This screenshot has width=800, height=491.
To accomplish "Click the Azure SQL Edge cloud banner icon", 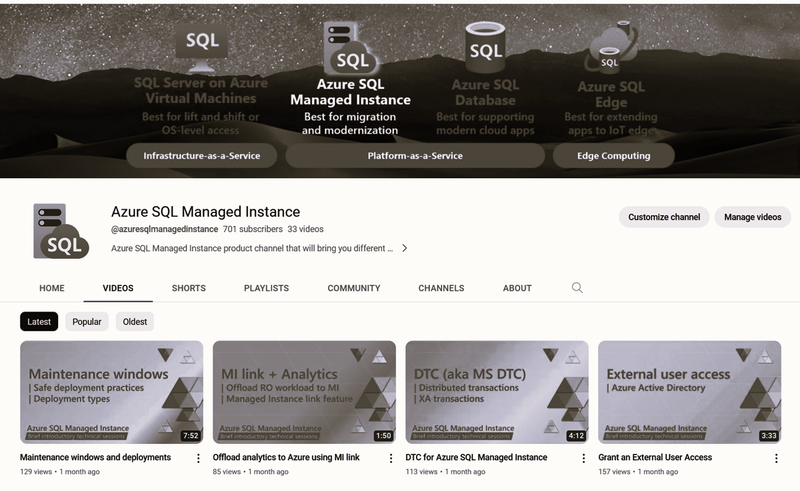I will [x=611, y=47].
